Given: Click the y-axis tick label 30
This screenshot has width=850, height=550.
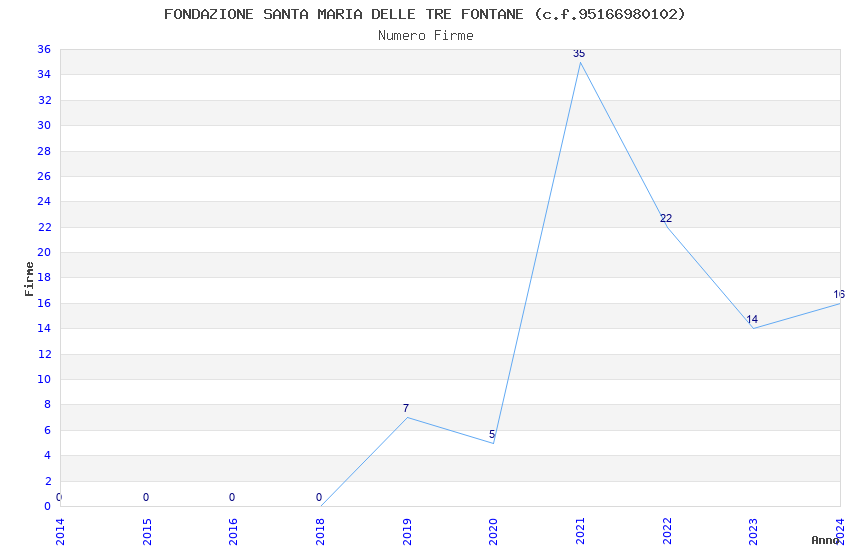Looking at the screenshot, I should point(44,125).
